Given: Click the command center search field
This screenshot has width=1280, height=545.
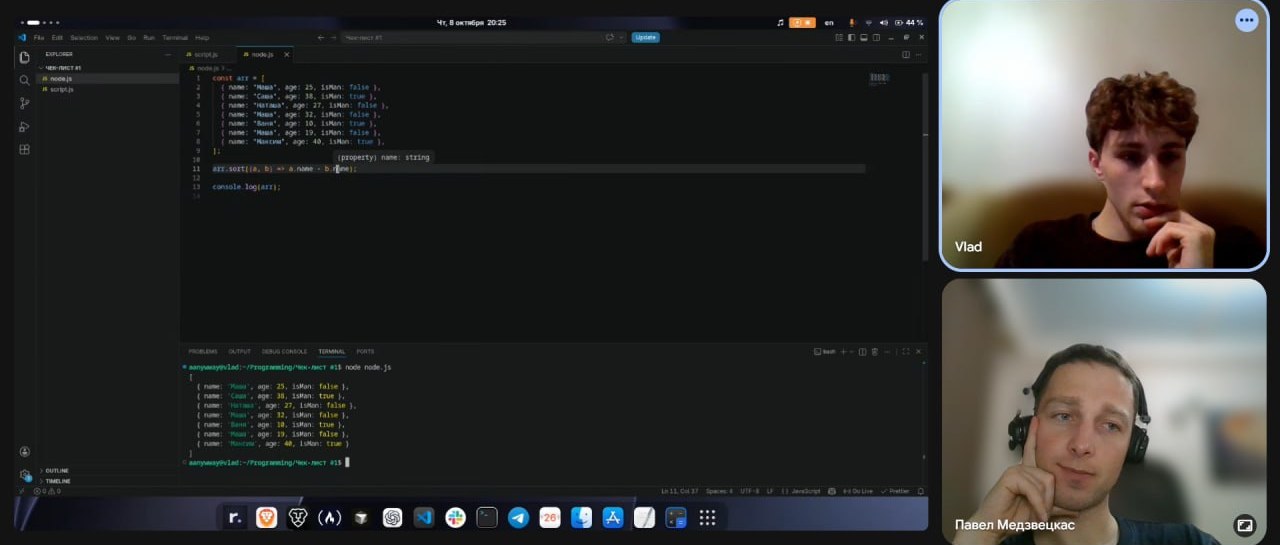Looking at the screenshot, I should (x=470, y=37).
